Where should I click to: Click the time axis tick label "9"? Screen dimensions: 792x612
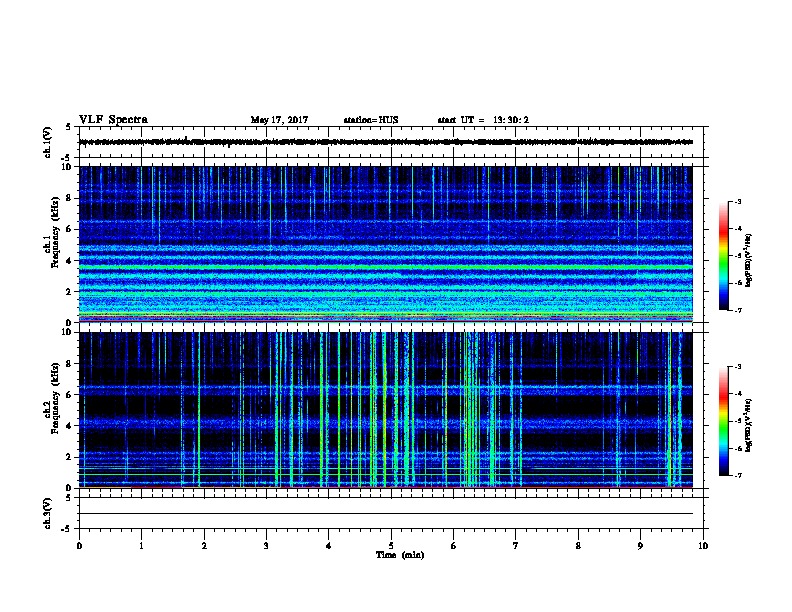640,546
